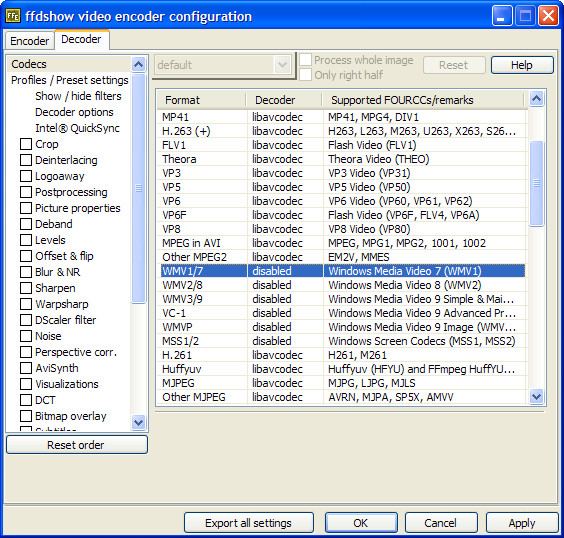This screenshot has width=564, height=538.
Task: Check the Noise filter box
Action: pos(26,336)
